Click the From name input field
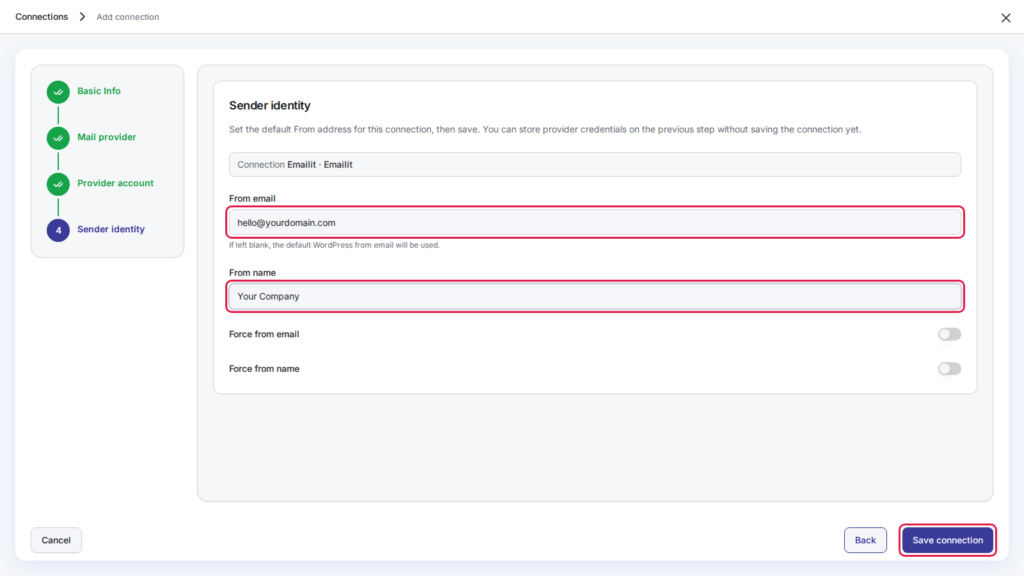The image size is (1024, 576). click(x=595, y=296)
